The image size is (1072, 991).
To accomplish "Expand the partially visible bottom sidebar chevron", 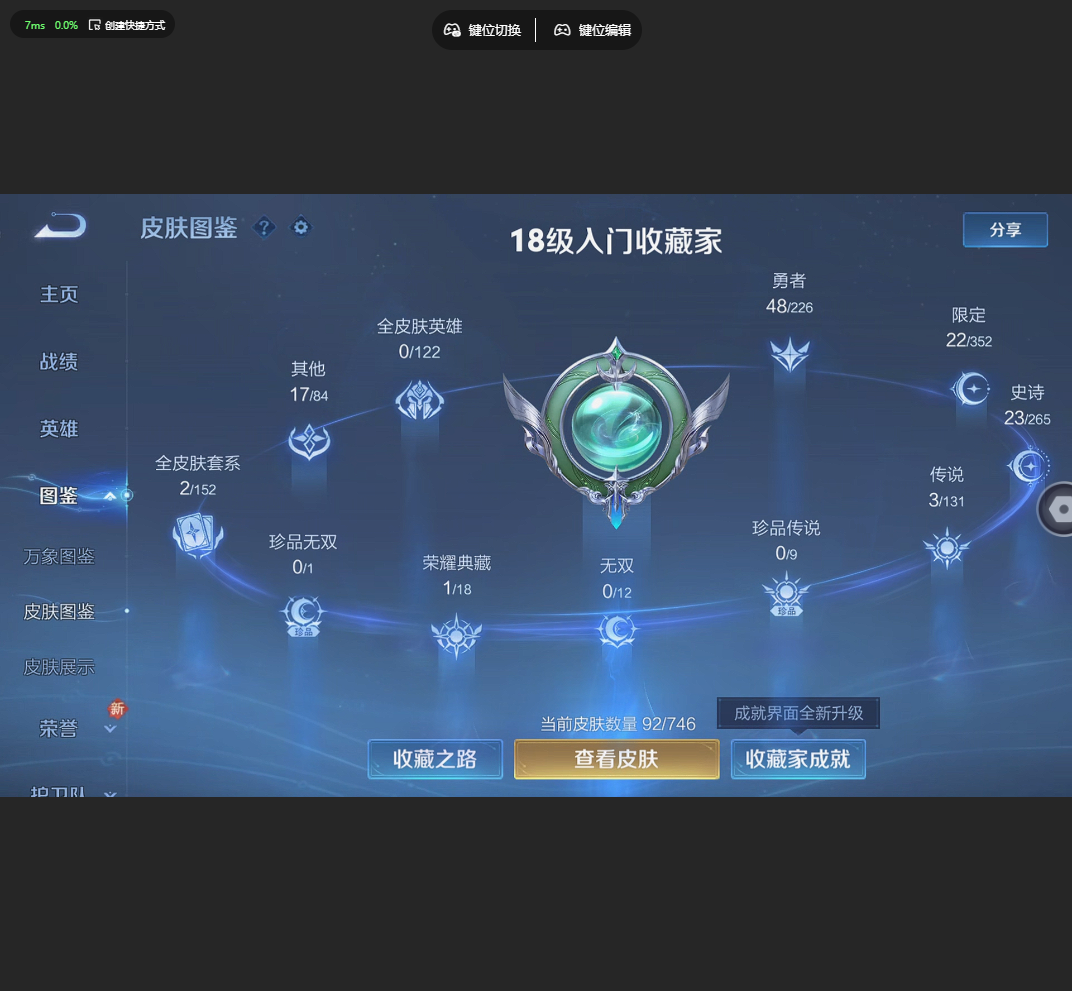I will (110, 793).
